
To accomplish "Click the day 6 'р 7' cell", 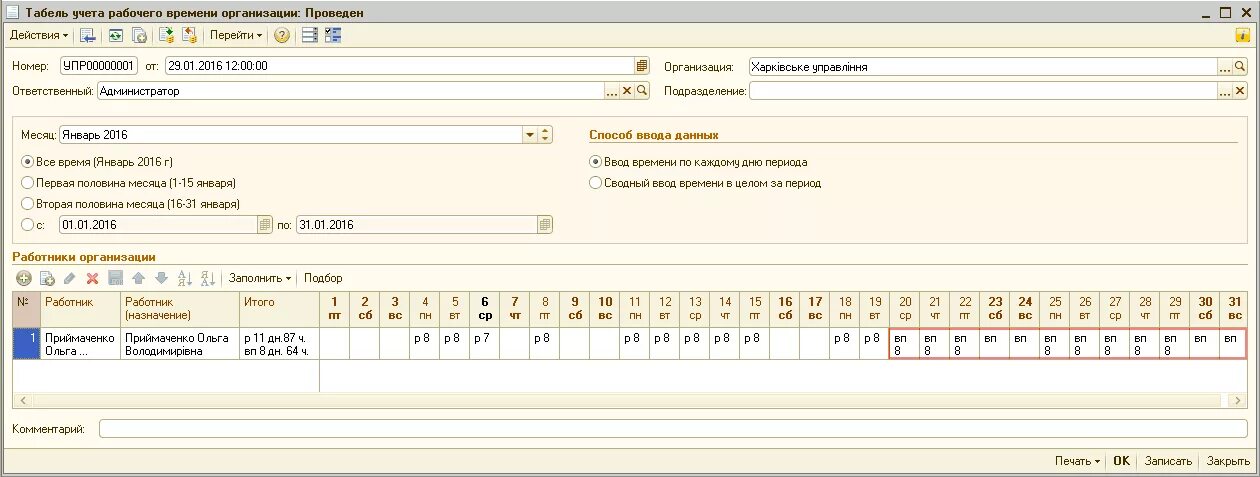I will [x=485, y=343].
